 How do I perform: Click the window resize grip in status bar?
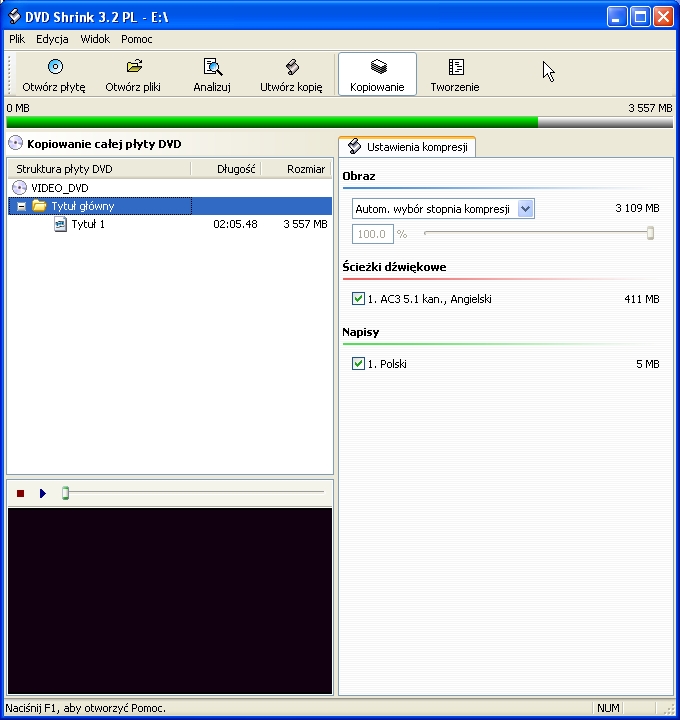668,709
